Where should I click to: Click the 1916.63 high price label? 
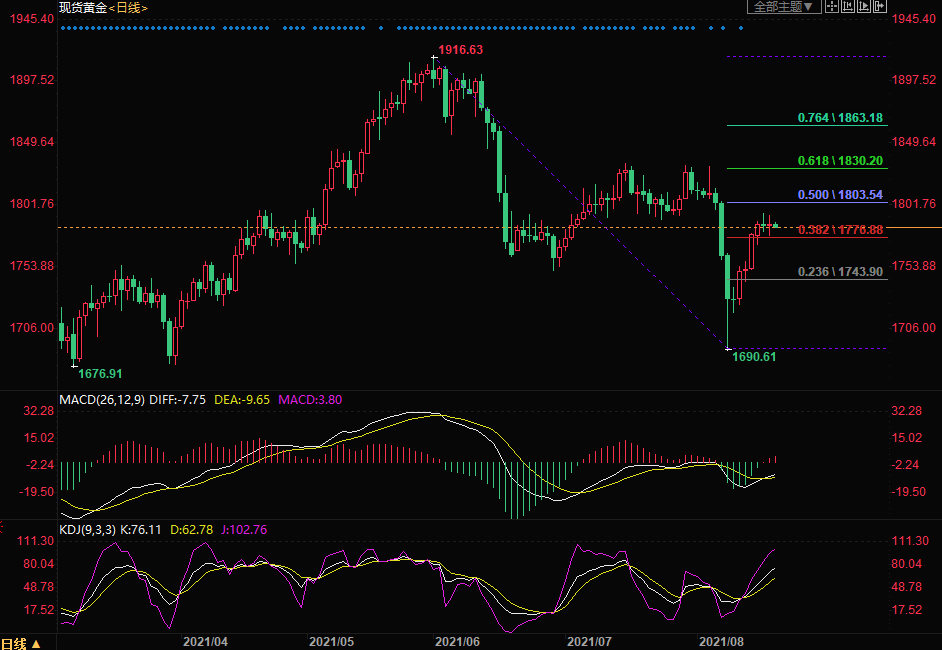tap(460, 50)
